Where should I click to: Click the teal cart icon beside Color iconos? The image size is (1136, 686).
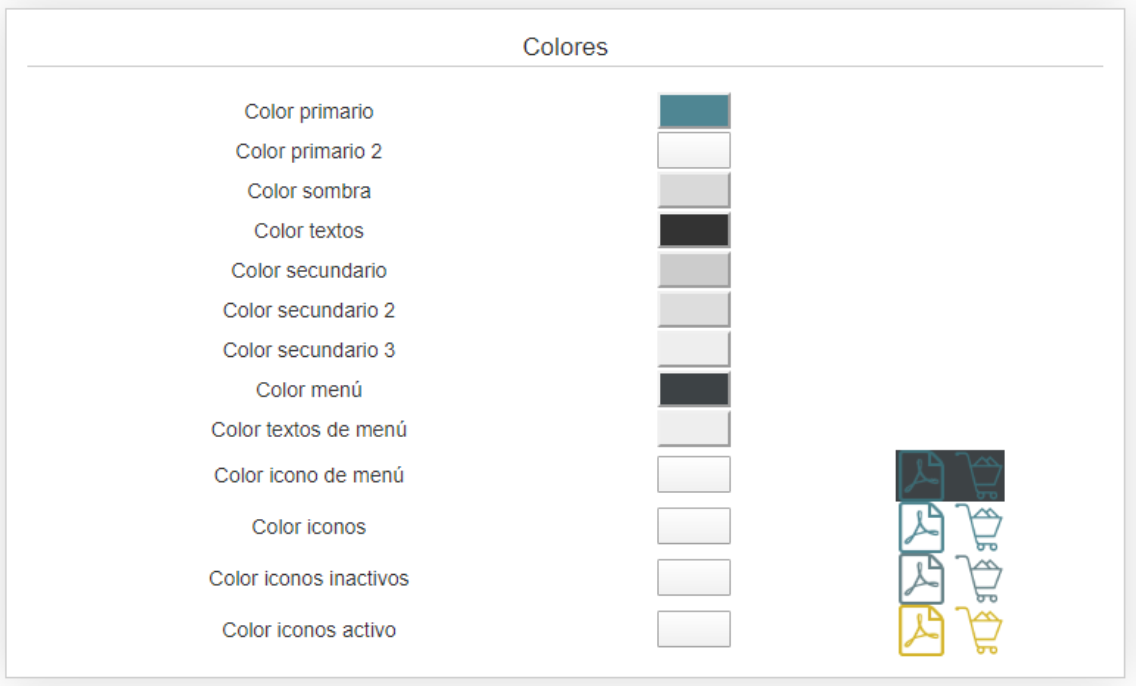[980, 527]
